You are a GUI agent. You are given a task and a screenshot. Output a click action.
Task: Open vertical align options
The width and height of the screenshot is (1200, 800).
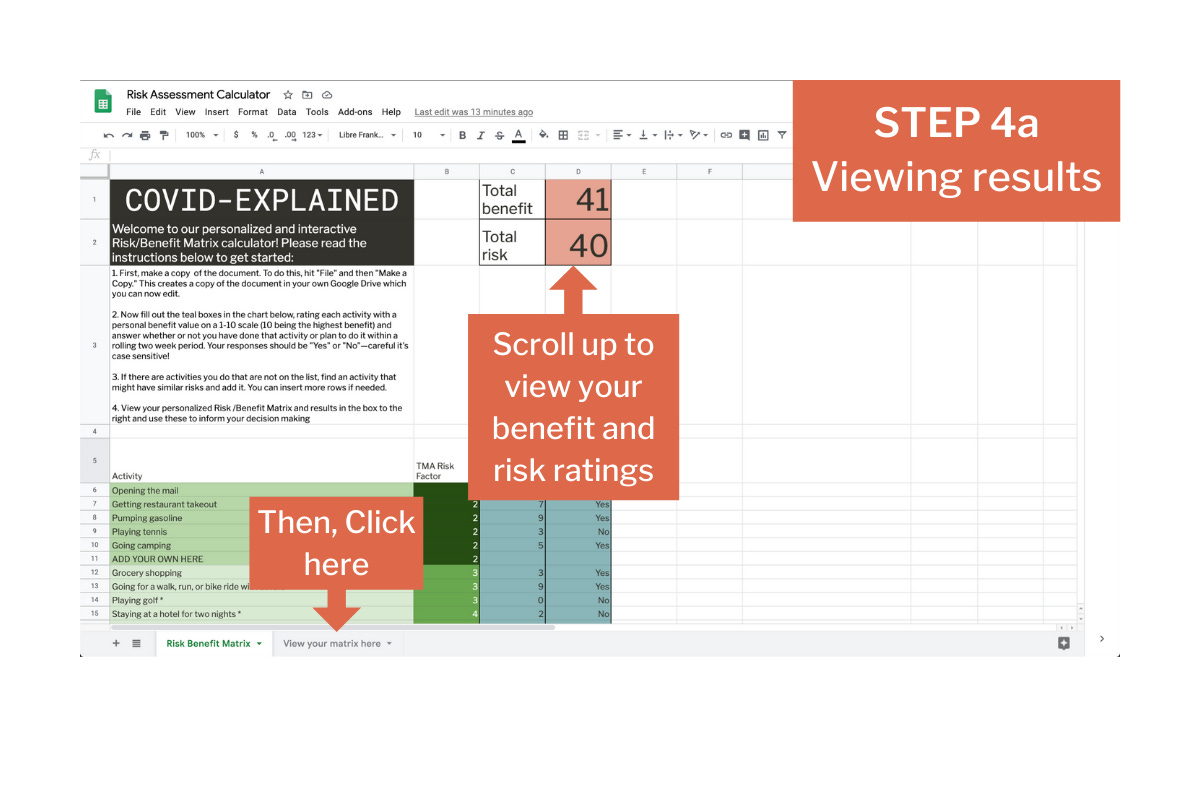pyautogui.click(x=648, y=135)
